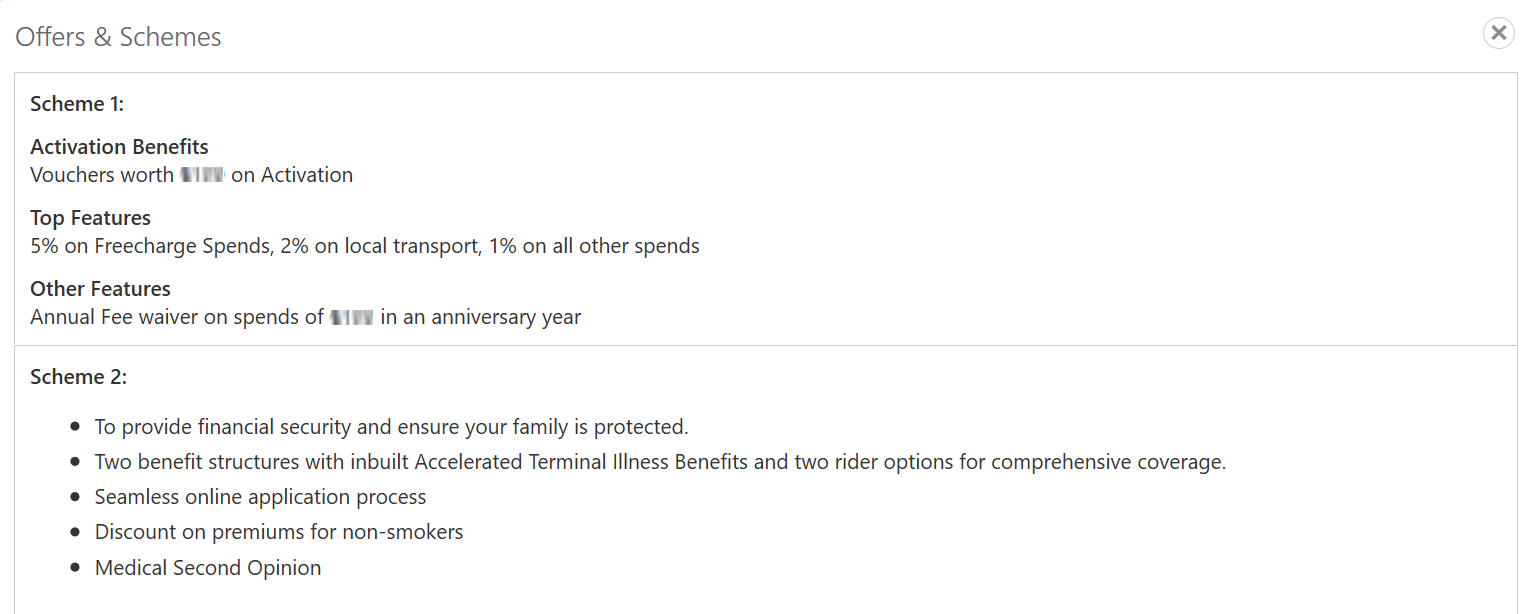Viewport: 1531px width, 614px height.
Task: Click the Activation Benefits heading
Action: 119,147
